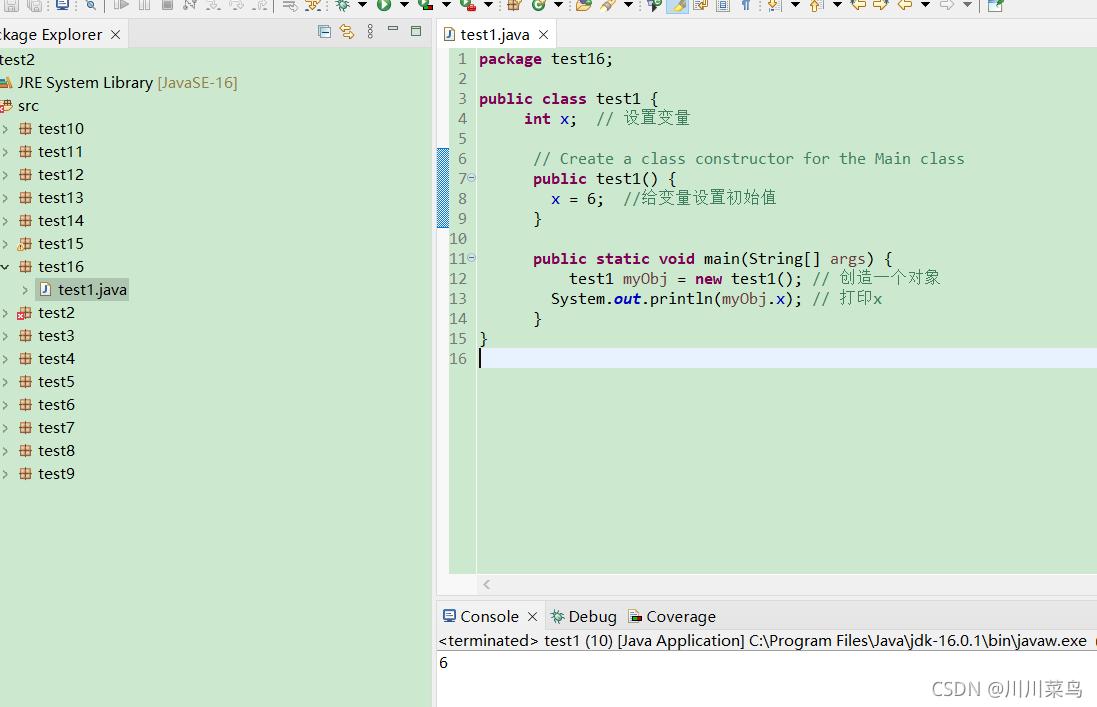
Task: Click the Open Type icon
Action: pyautogui.click(x=583, y=5)
